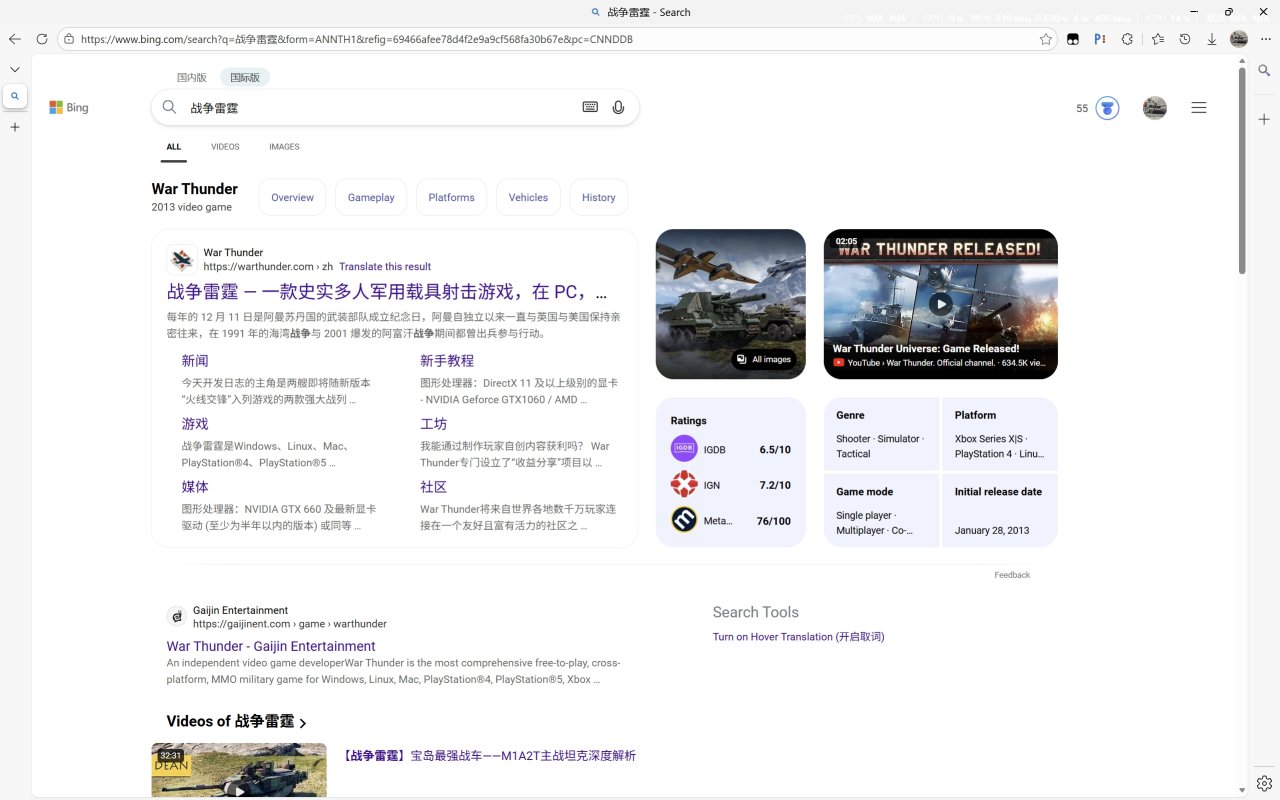Open the 社区 sitelink
The image size is (1280, 800).
pyautogui.click(x=434, y=487)
